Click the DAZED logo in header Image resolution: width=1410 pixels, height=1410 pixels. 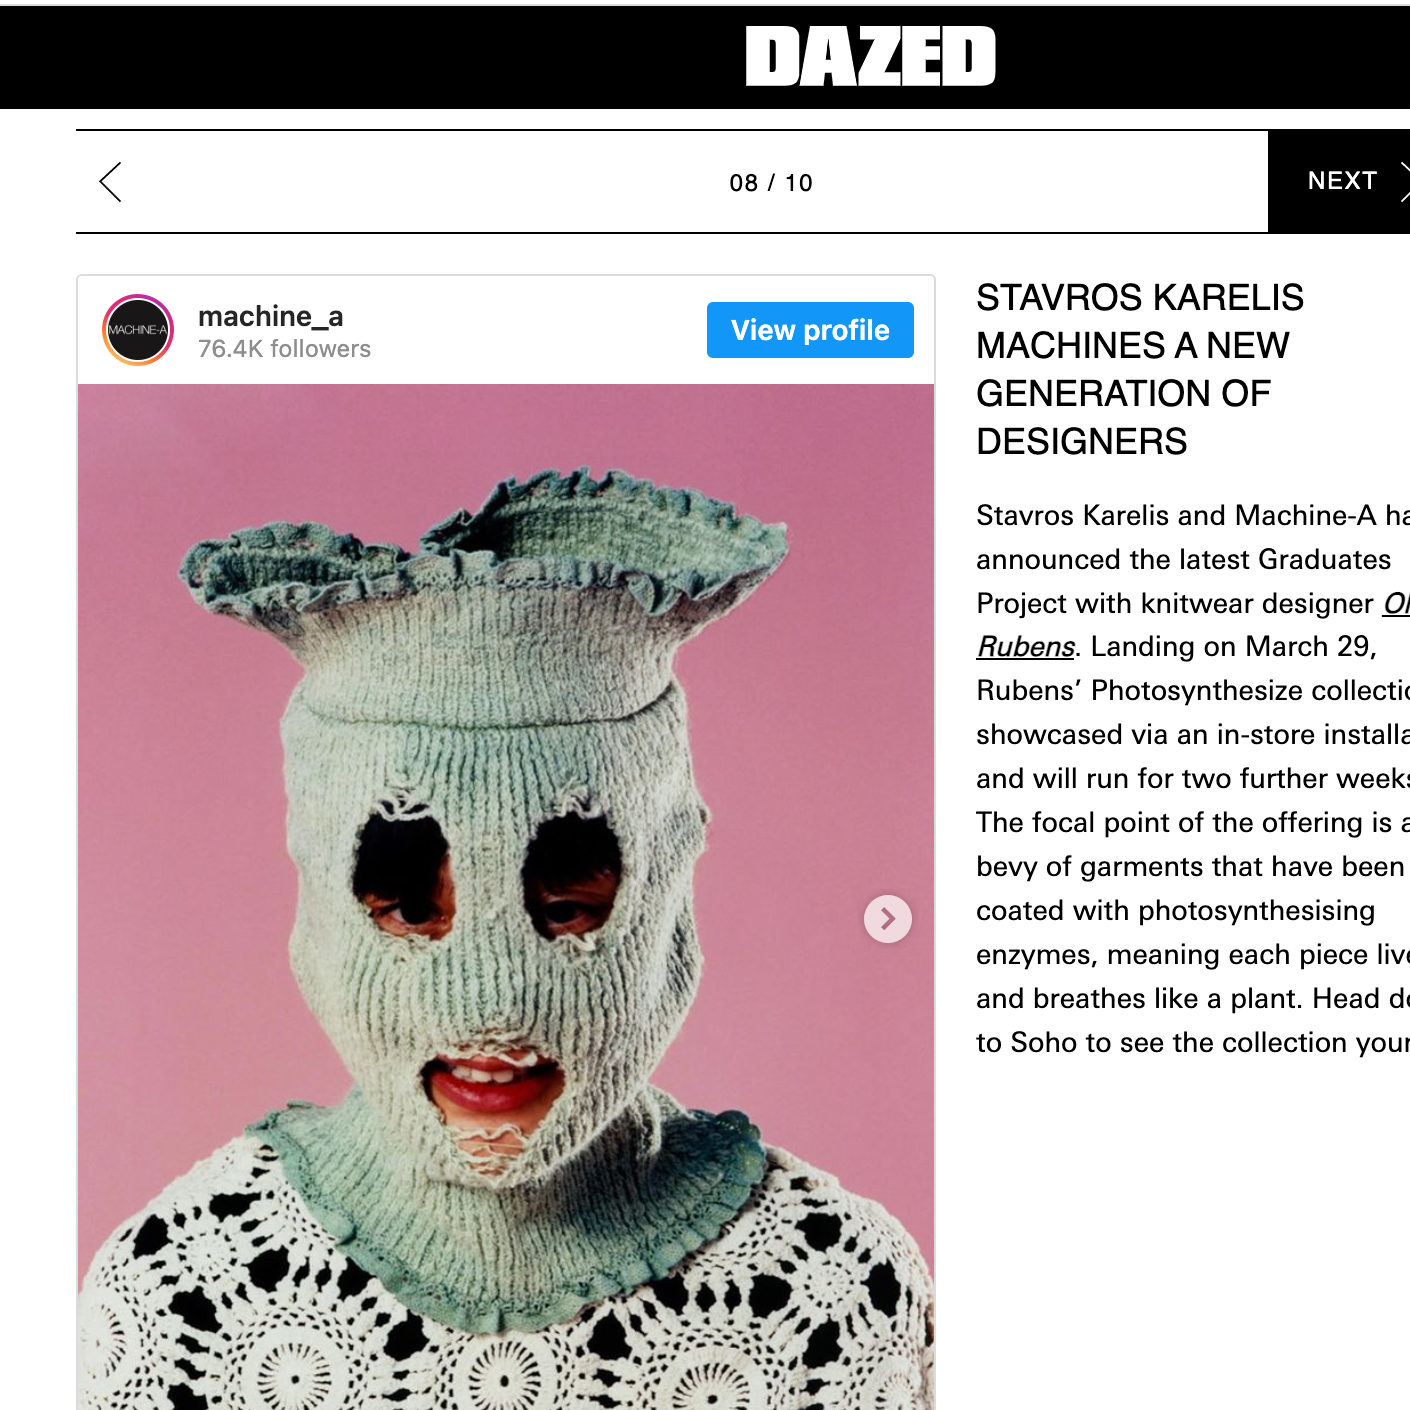pyautogui.click(x=870, y=56)
